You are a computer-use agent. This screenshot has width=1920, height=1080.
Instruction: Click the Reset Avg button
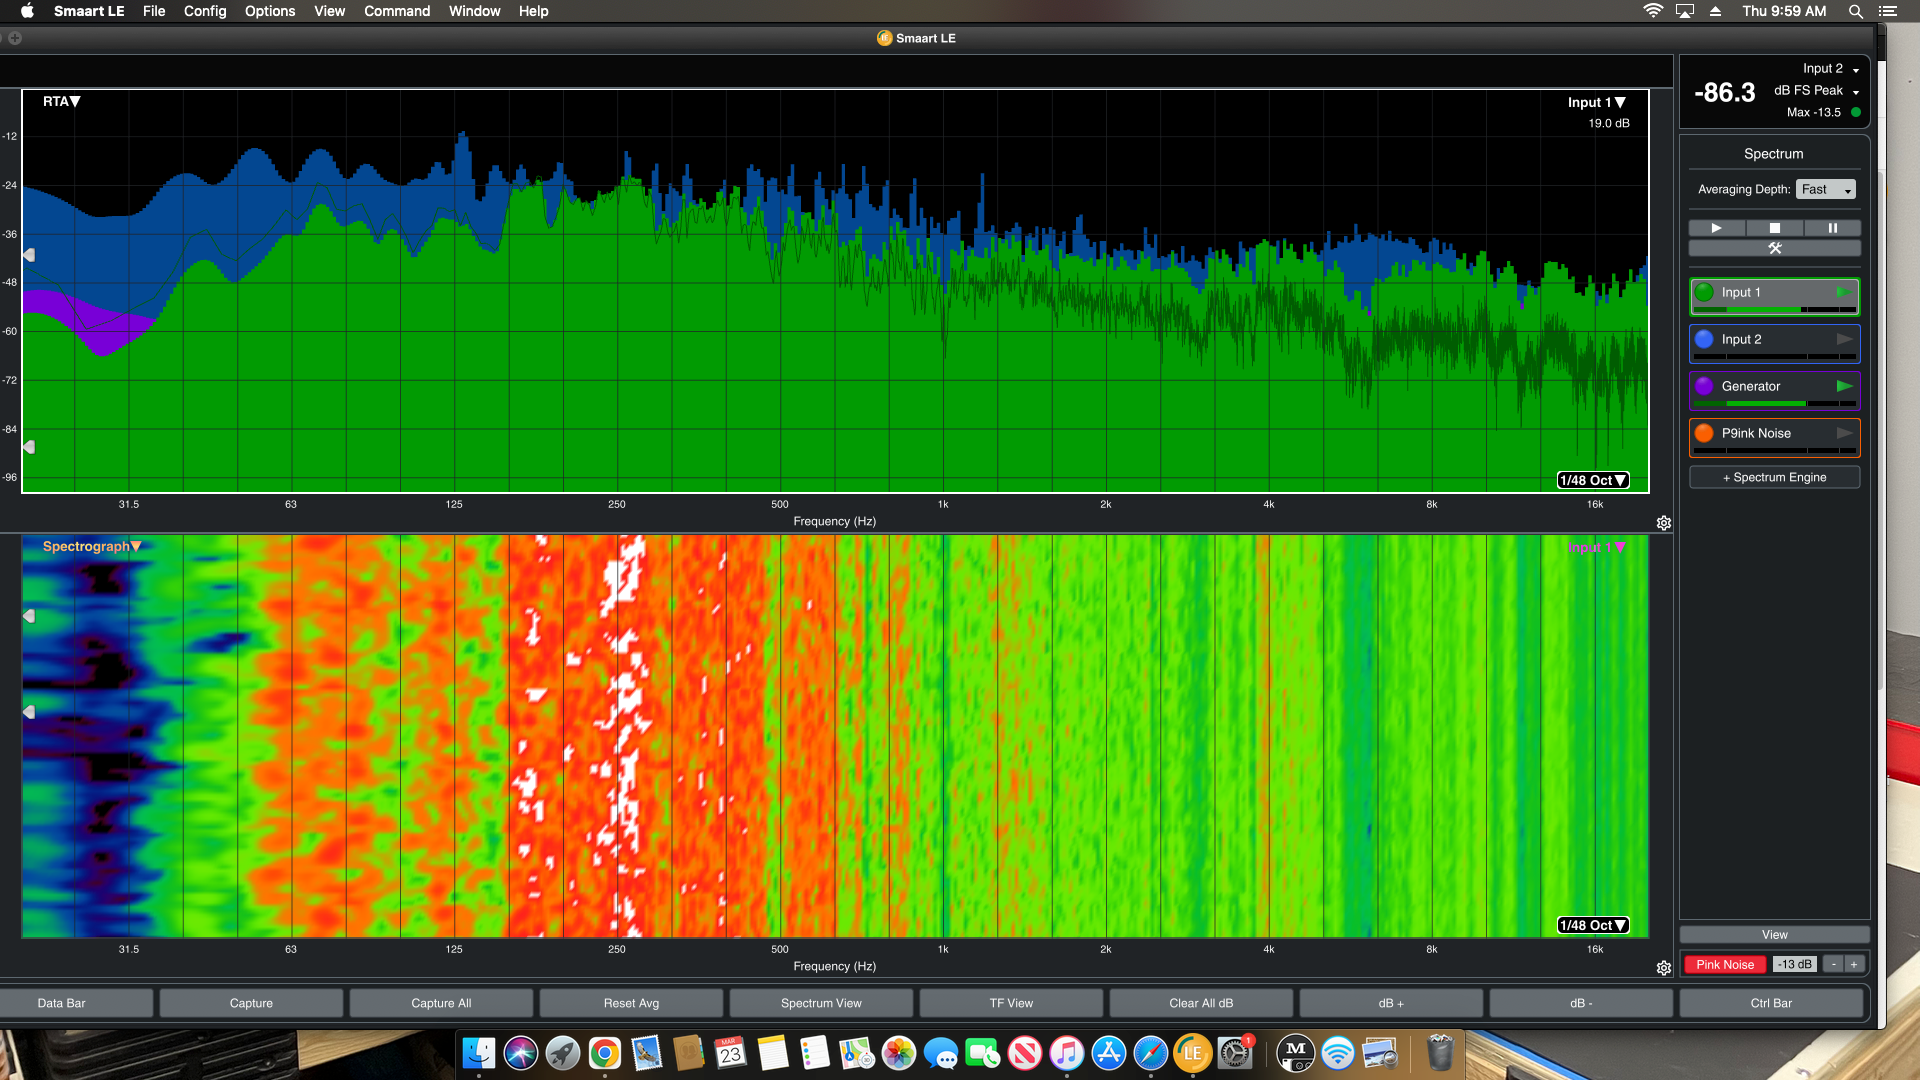tap(631, 1003)
